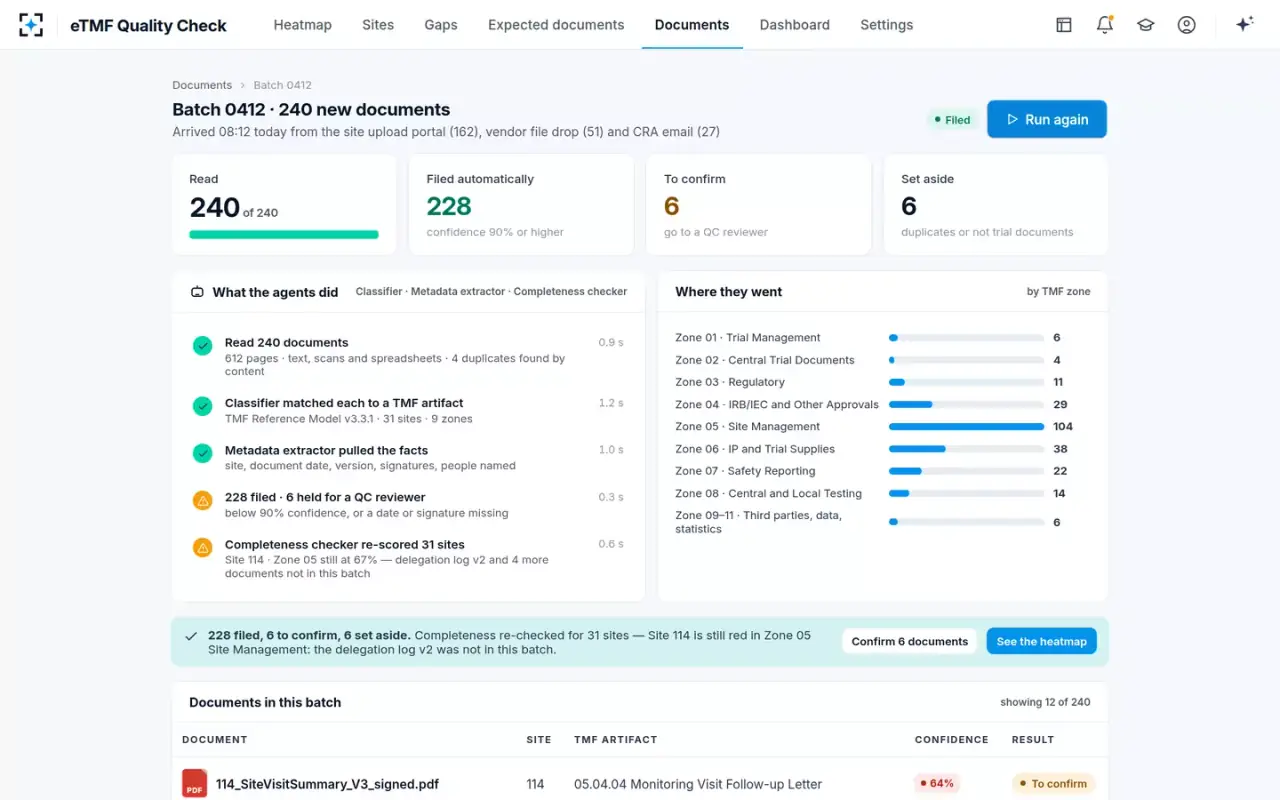Click Confirm 6 documents button
The image size is (1280, 800).
tap(910, 641)
